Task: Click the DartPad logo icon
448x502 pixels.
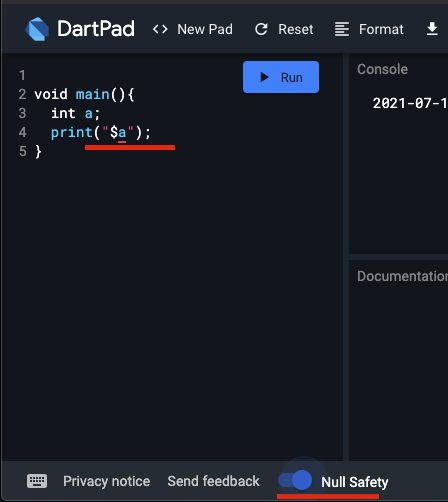Action: 37,29
